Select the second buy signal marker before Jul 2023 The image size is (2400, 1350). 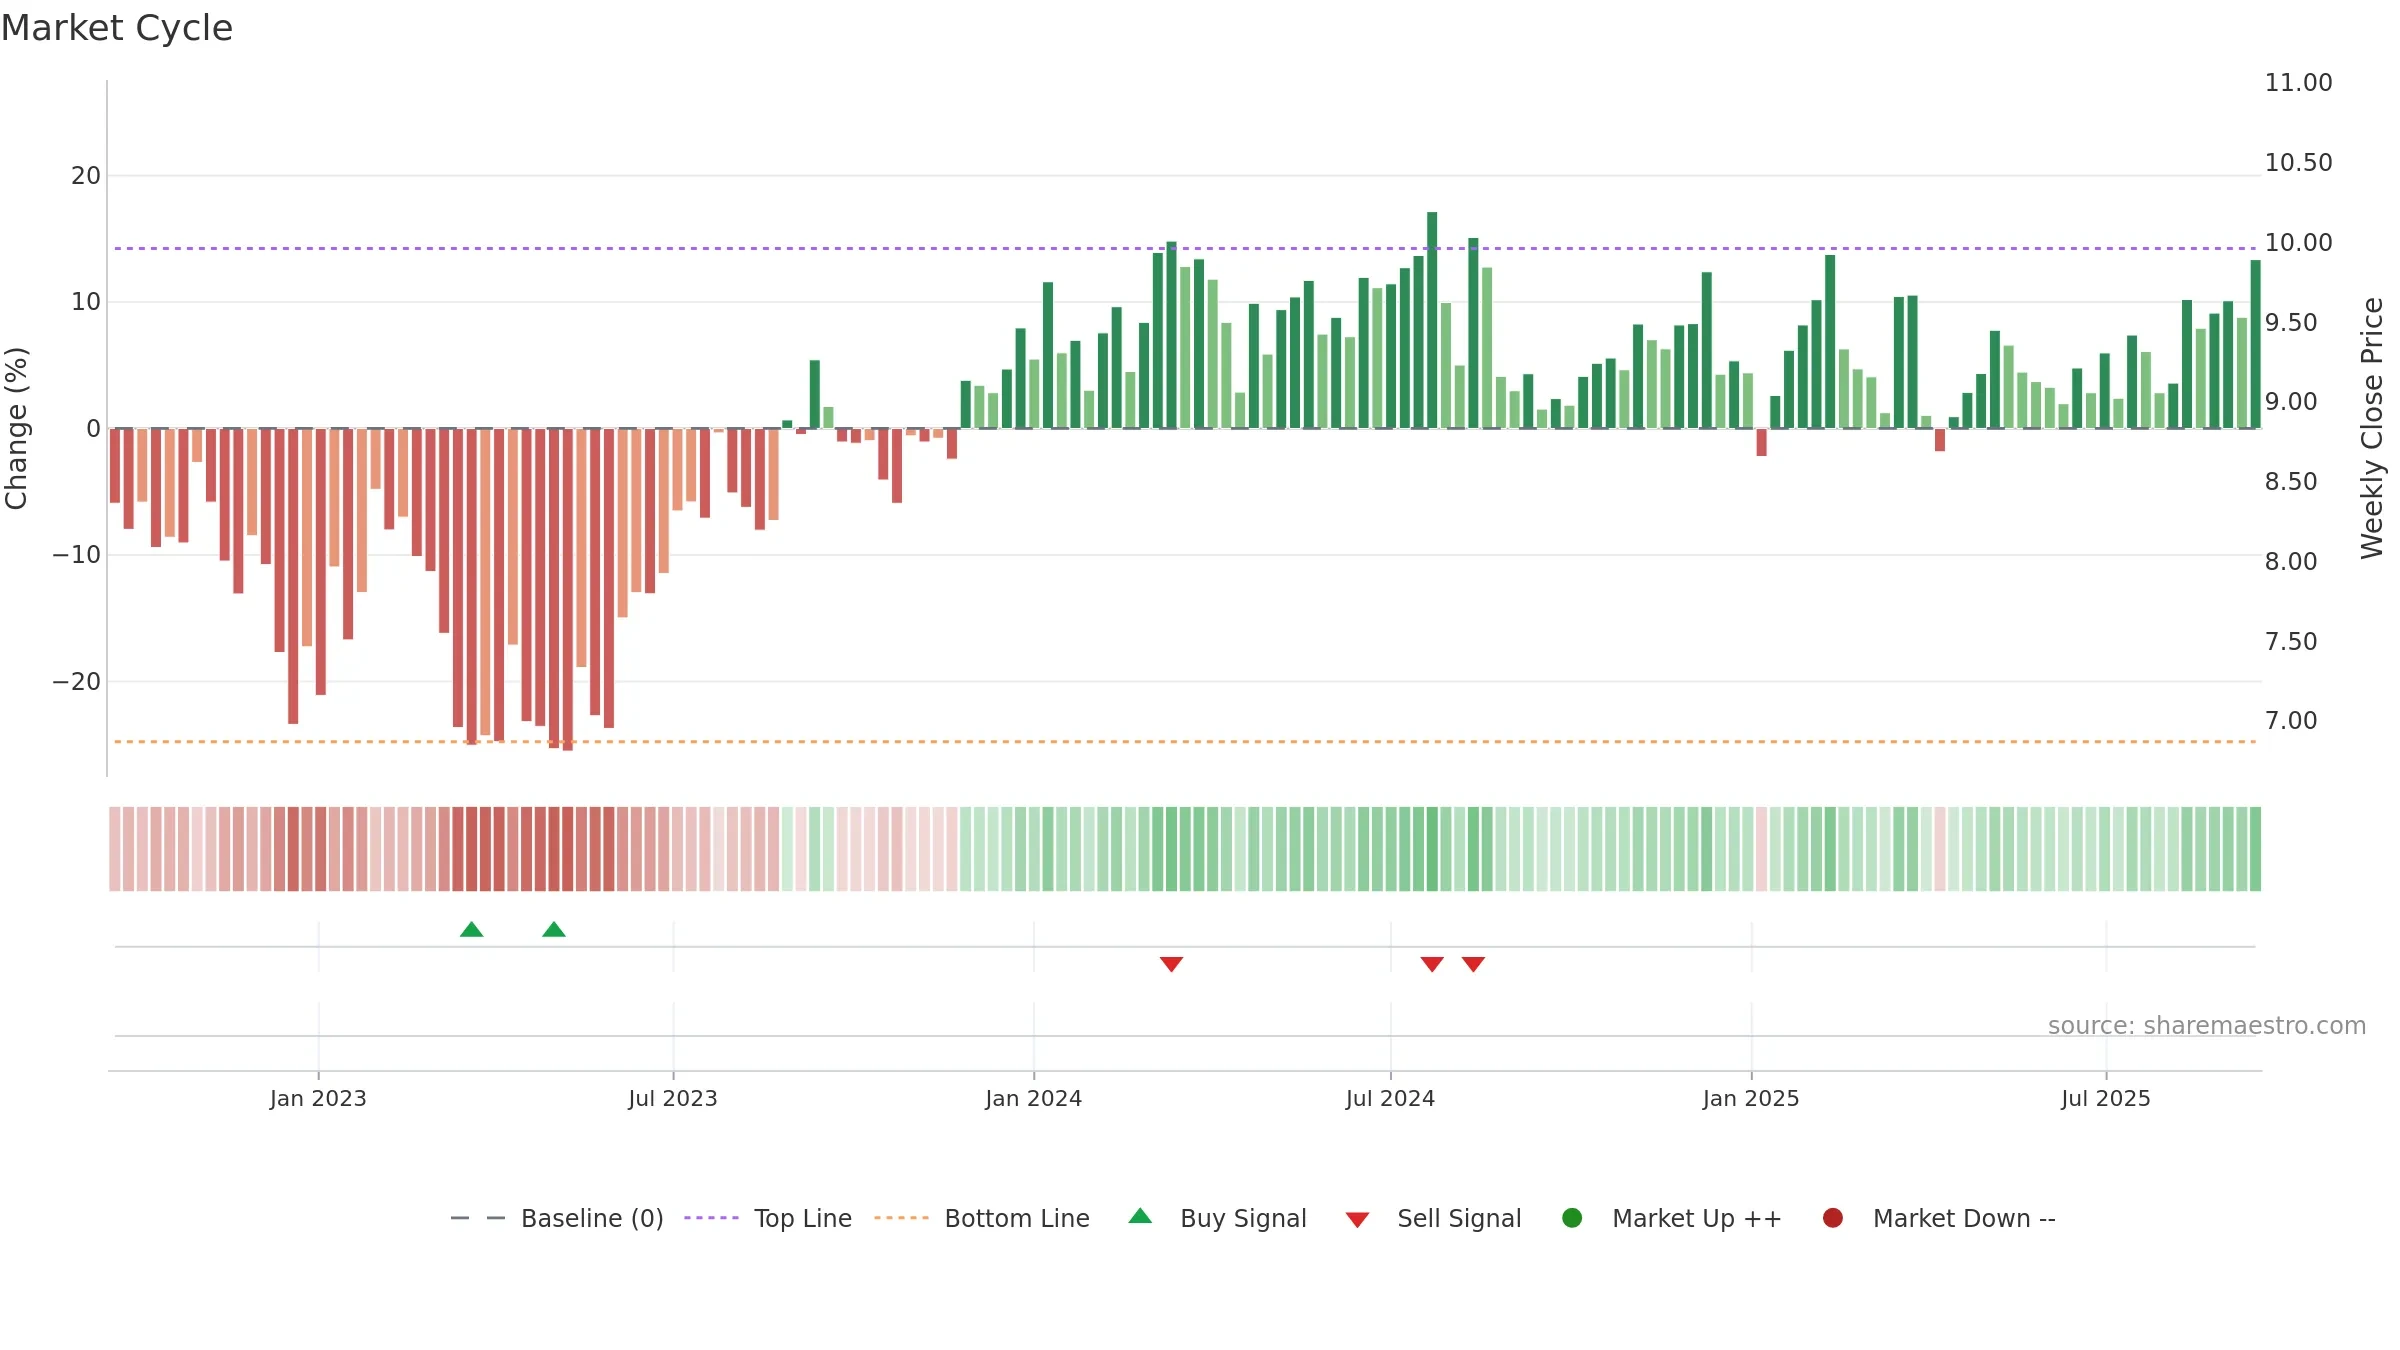coord(554,930)
